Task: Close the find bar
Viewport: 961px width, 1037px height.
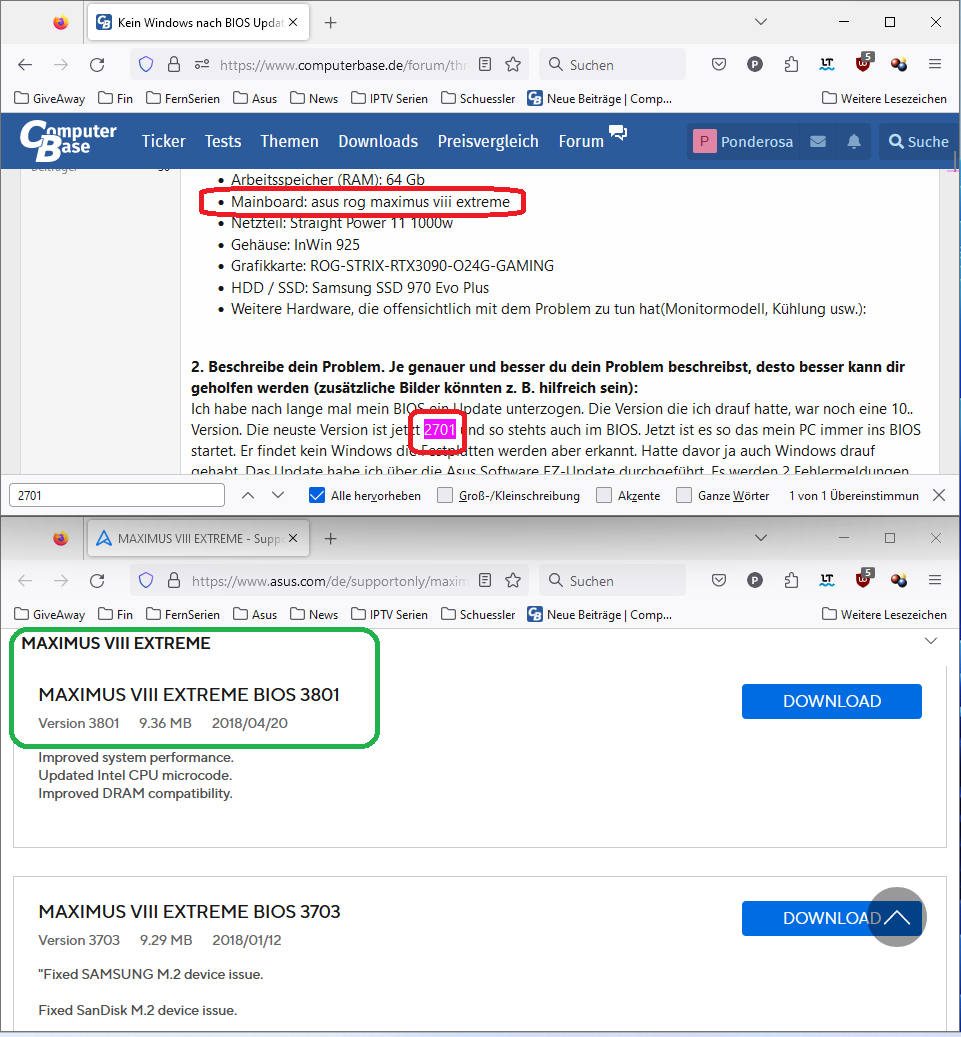Action: click(x=939, y=495)
